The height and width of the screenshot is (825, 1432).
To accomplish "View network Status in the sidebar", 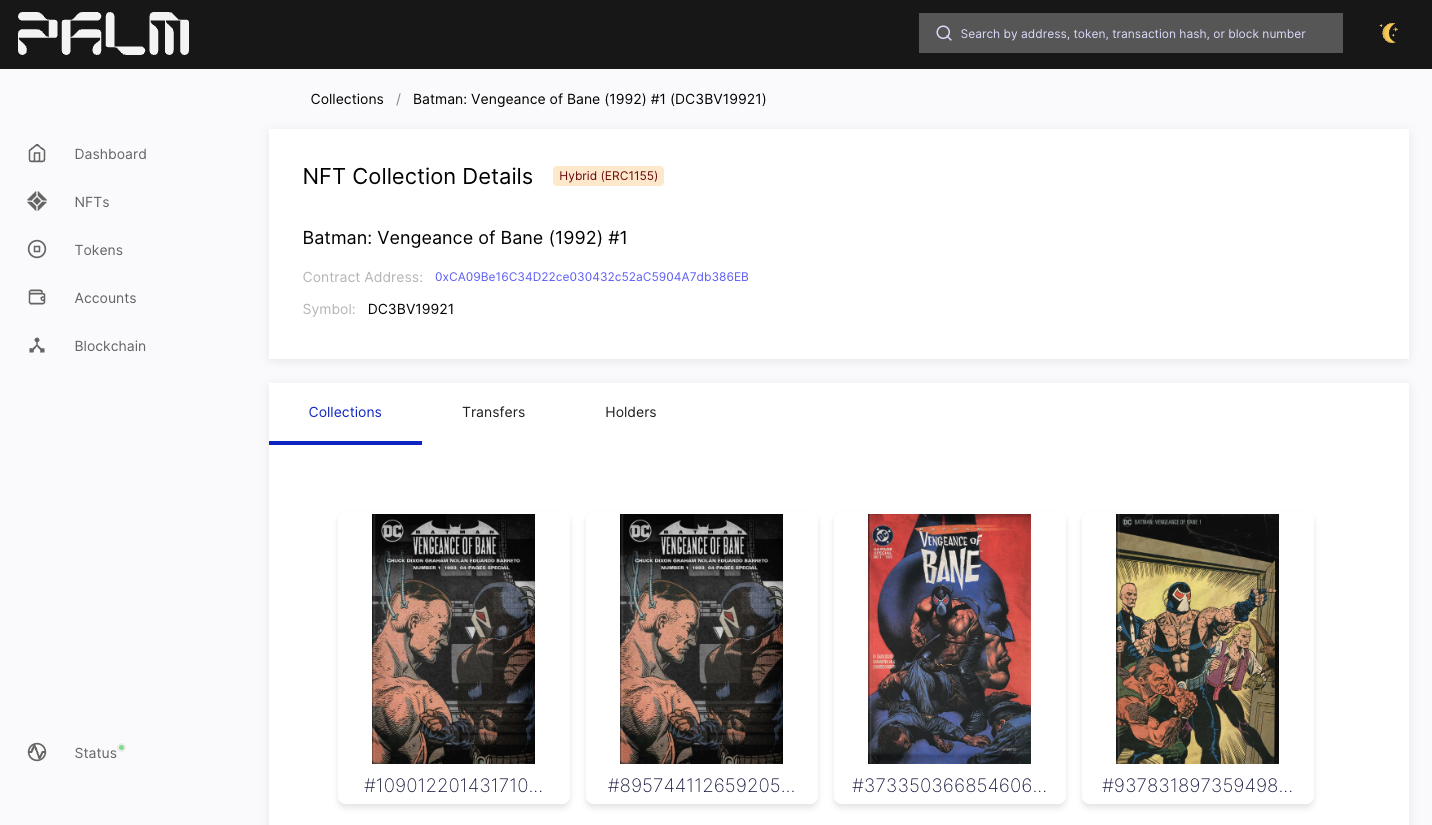I will point(95,753).
